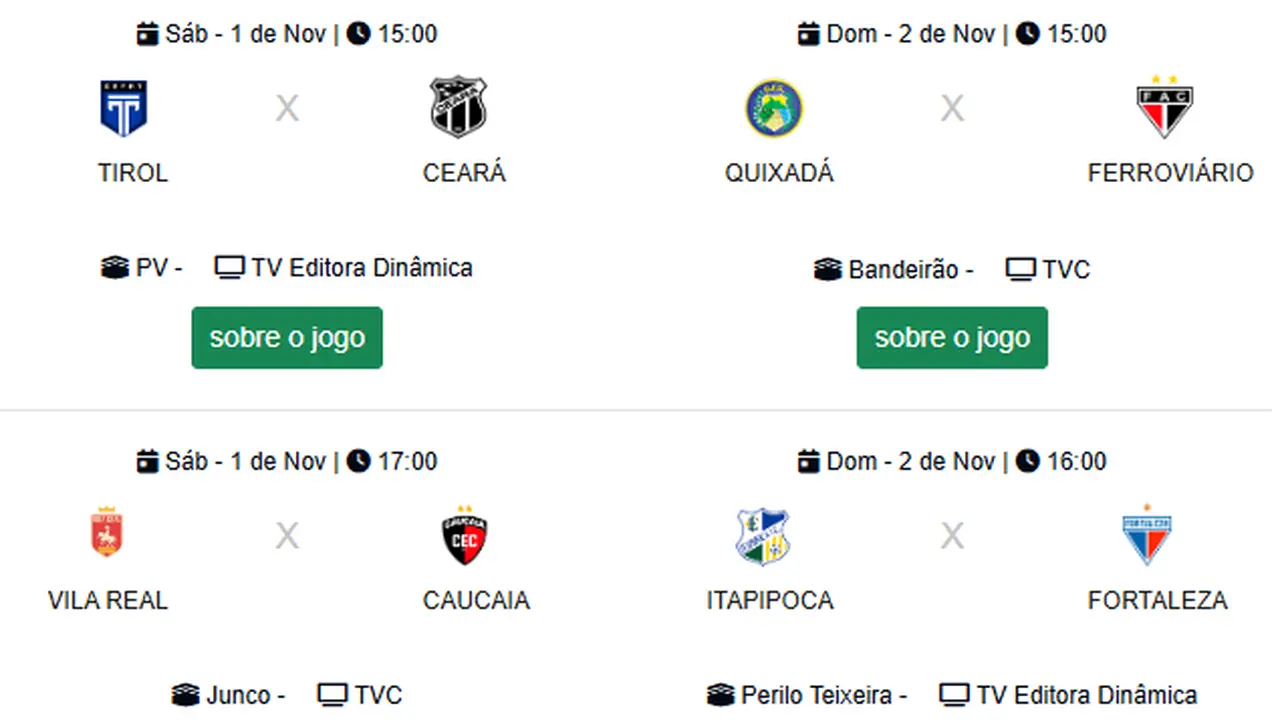The height and width of the screenshot is (728, 1280).
Task: Click the TVC broadcast label for Vila Real match
Action: click(378, 695)
